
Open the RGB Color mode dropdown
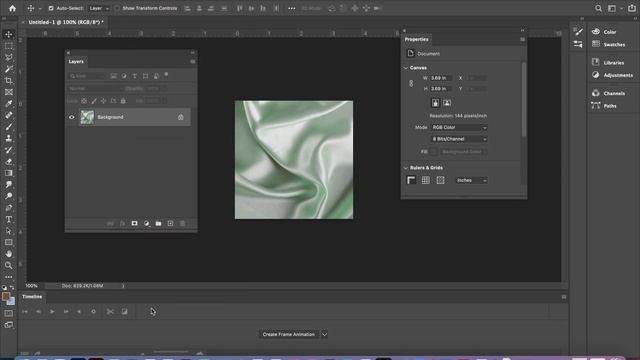459,127
